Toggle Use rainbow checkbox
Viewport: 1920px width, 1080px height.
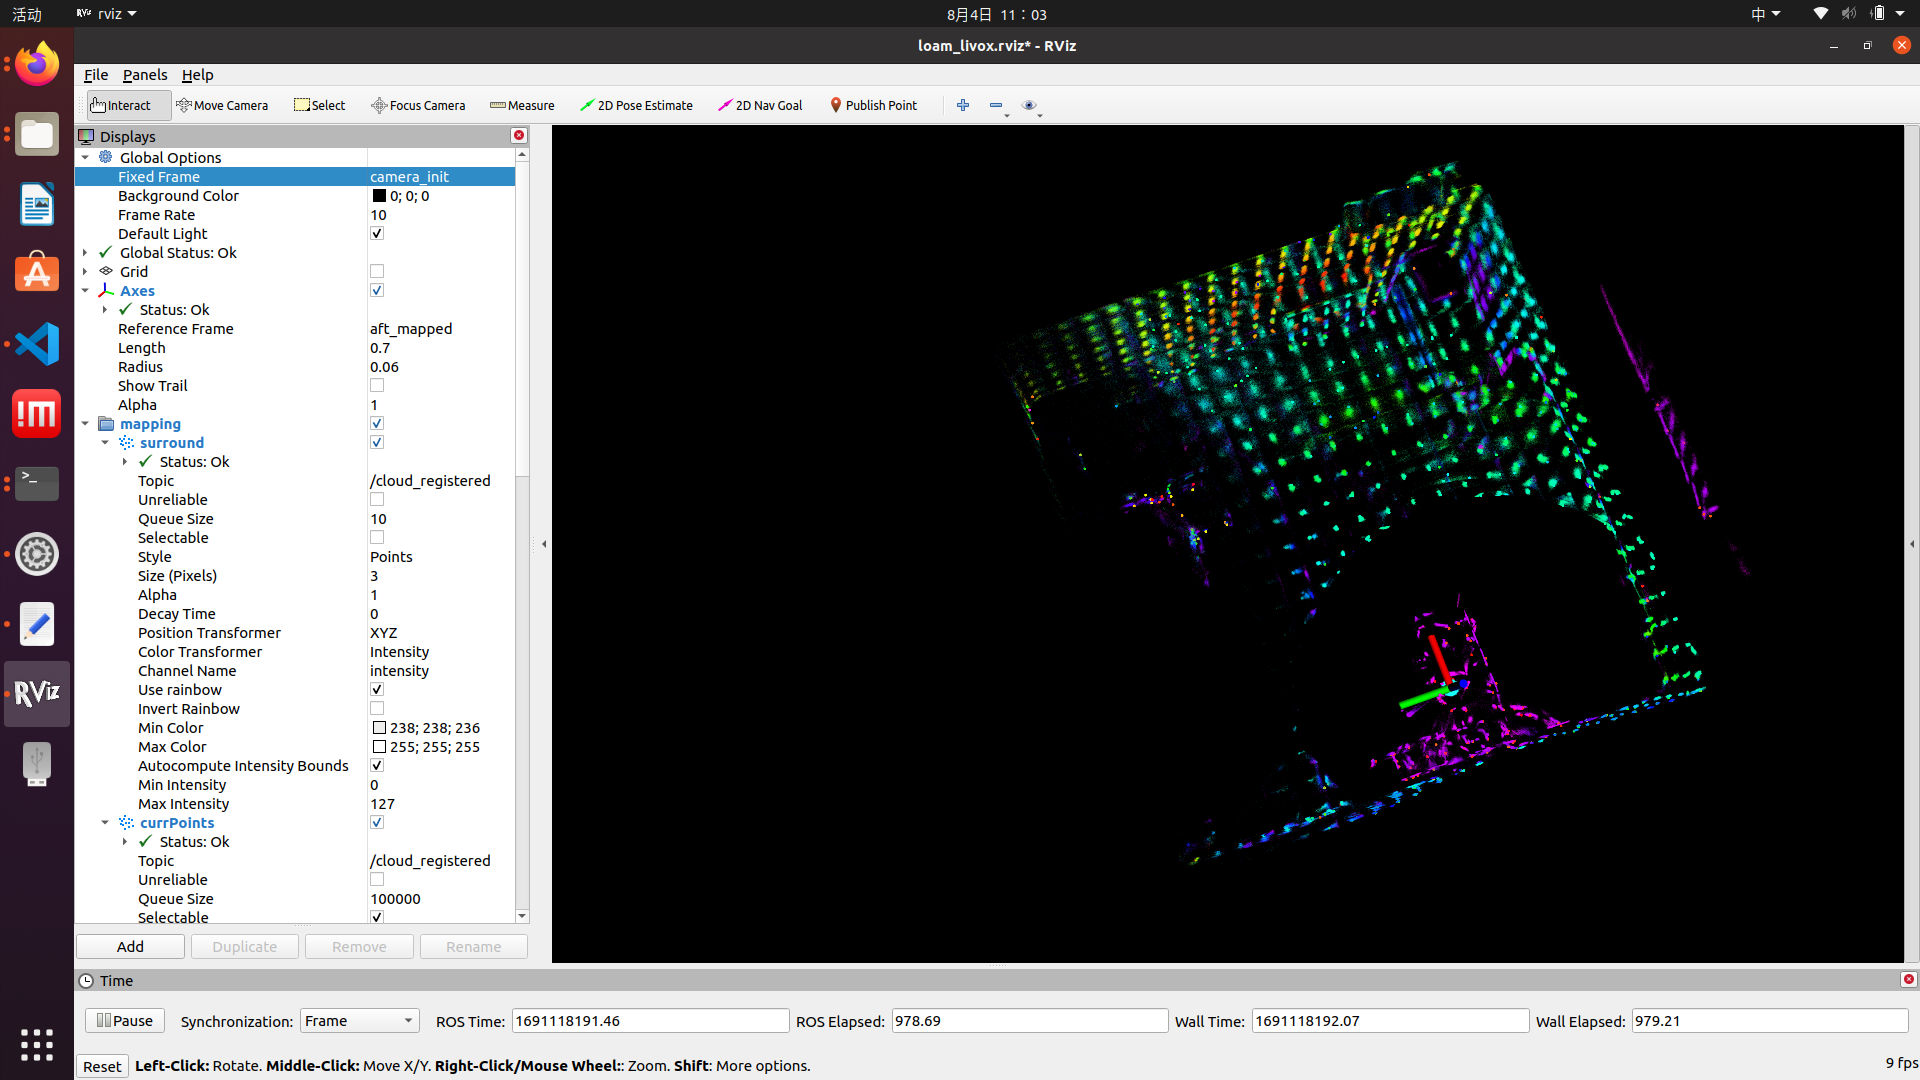[377, 690]
